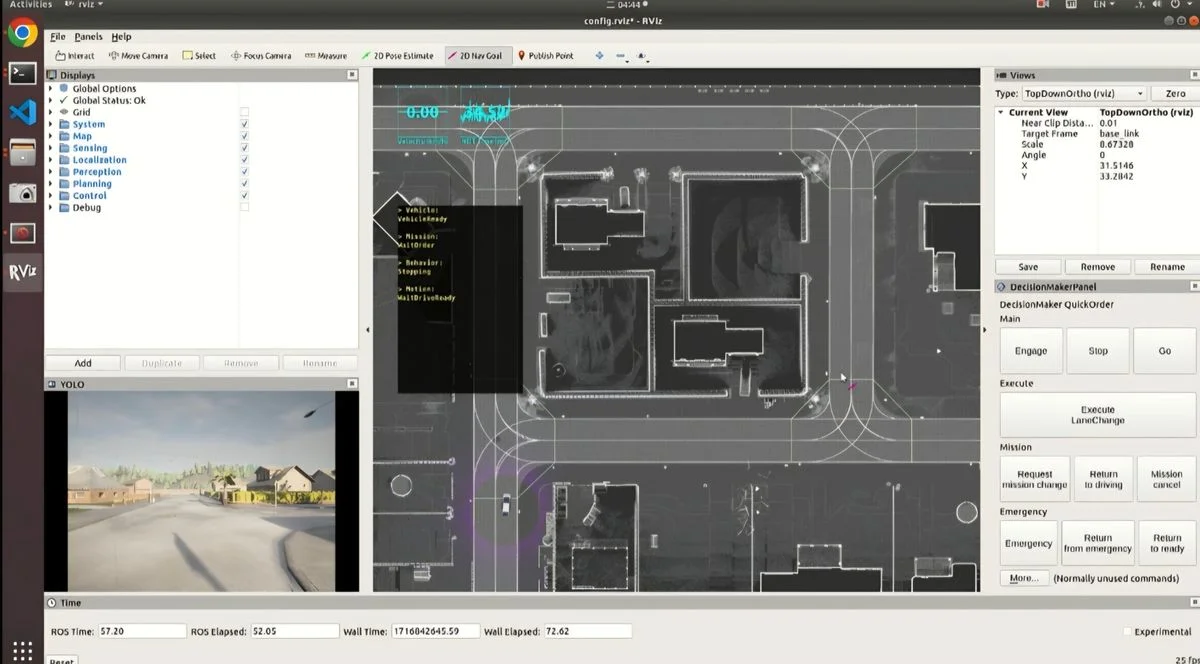The image size is (1200, 664).
Task: Click the Zero view button
Action: 1175,93
